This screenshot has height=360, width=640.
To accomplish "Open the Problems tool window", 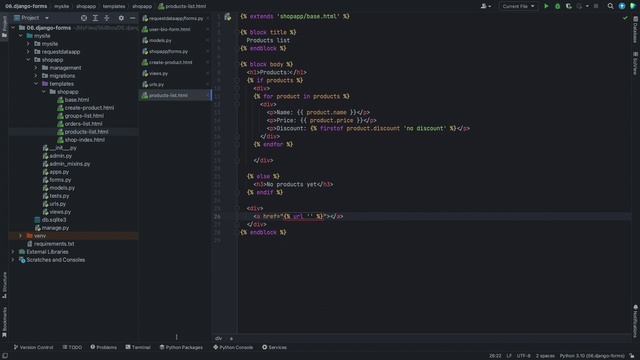I will click(104, 347).
